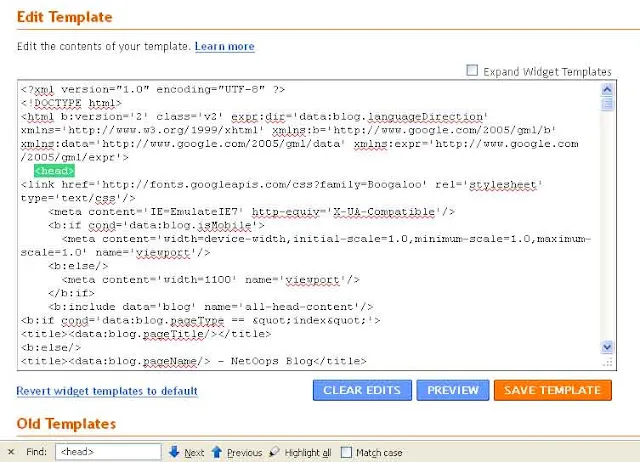
Task: Close the find bar with X
Action: pos(11,452)
